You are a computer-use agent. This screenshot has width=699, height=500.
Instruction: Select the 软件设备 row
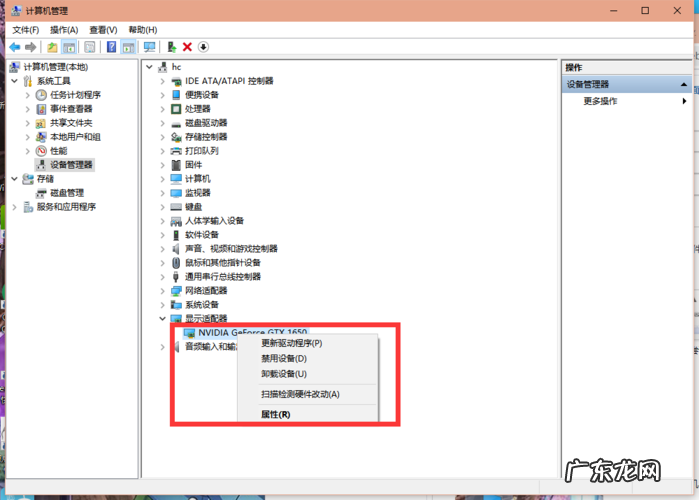[202, 235]
